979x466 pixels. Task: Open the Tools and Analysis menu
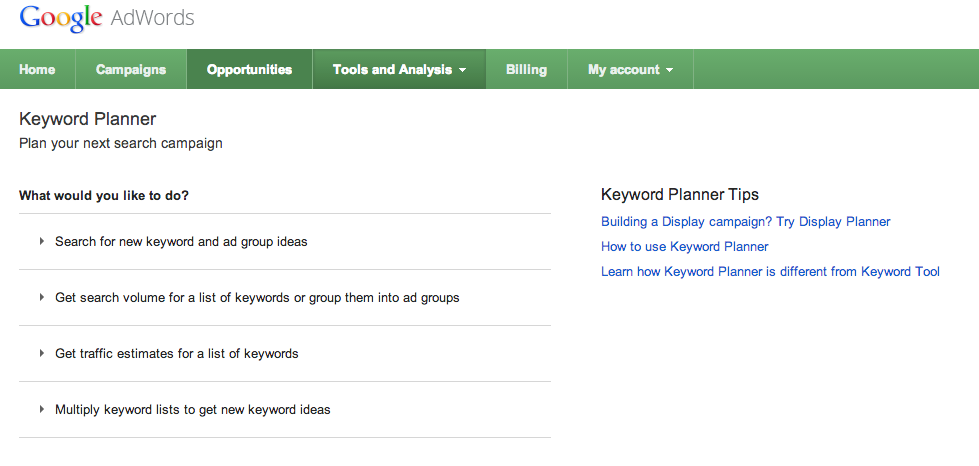[392, 70]
